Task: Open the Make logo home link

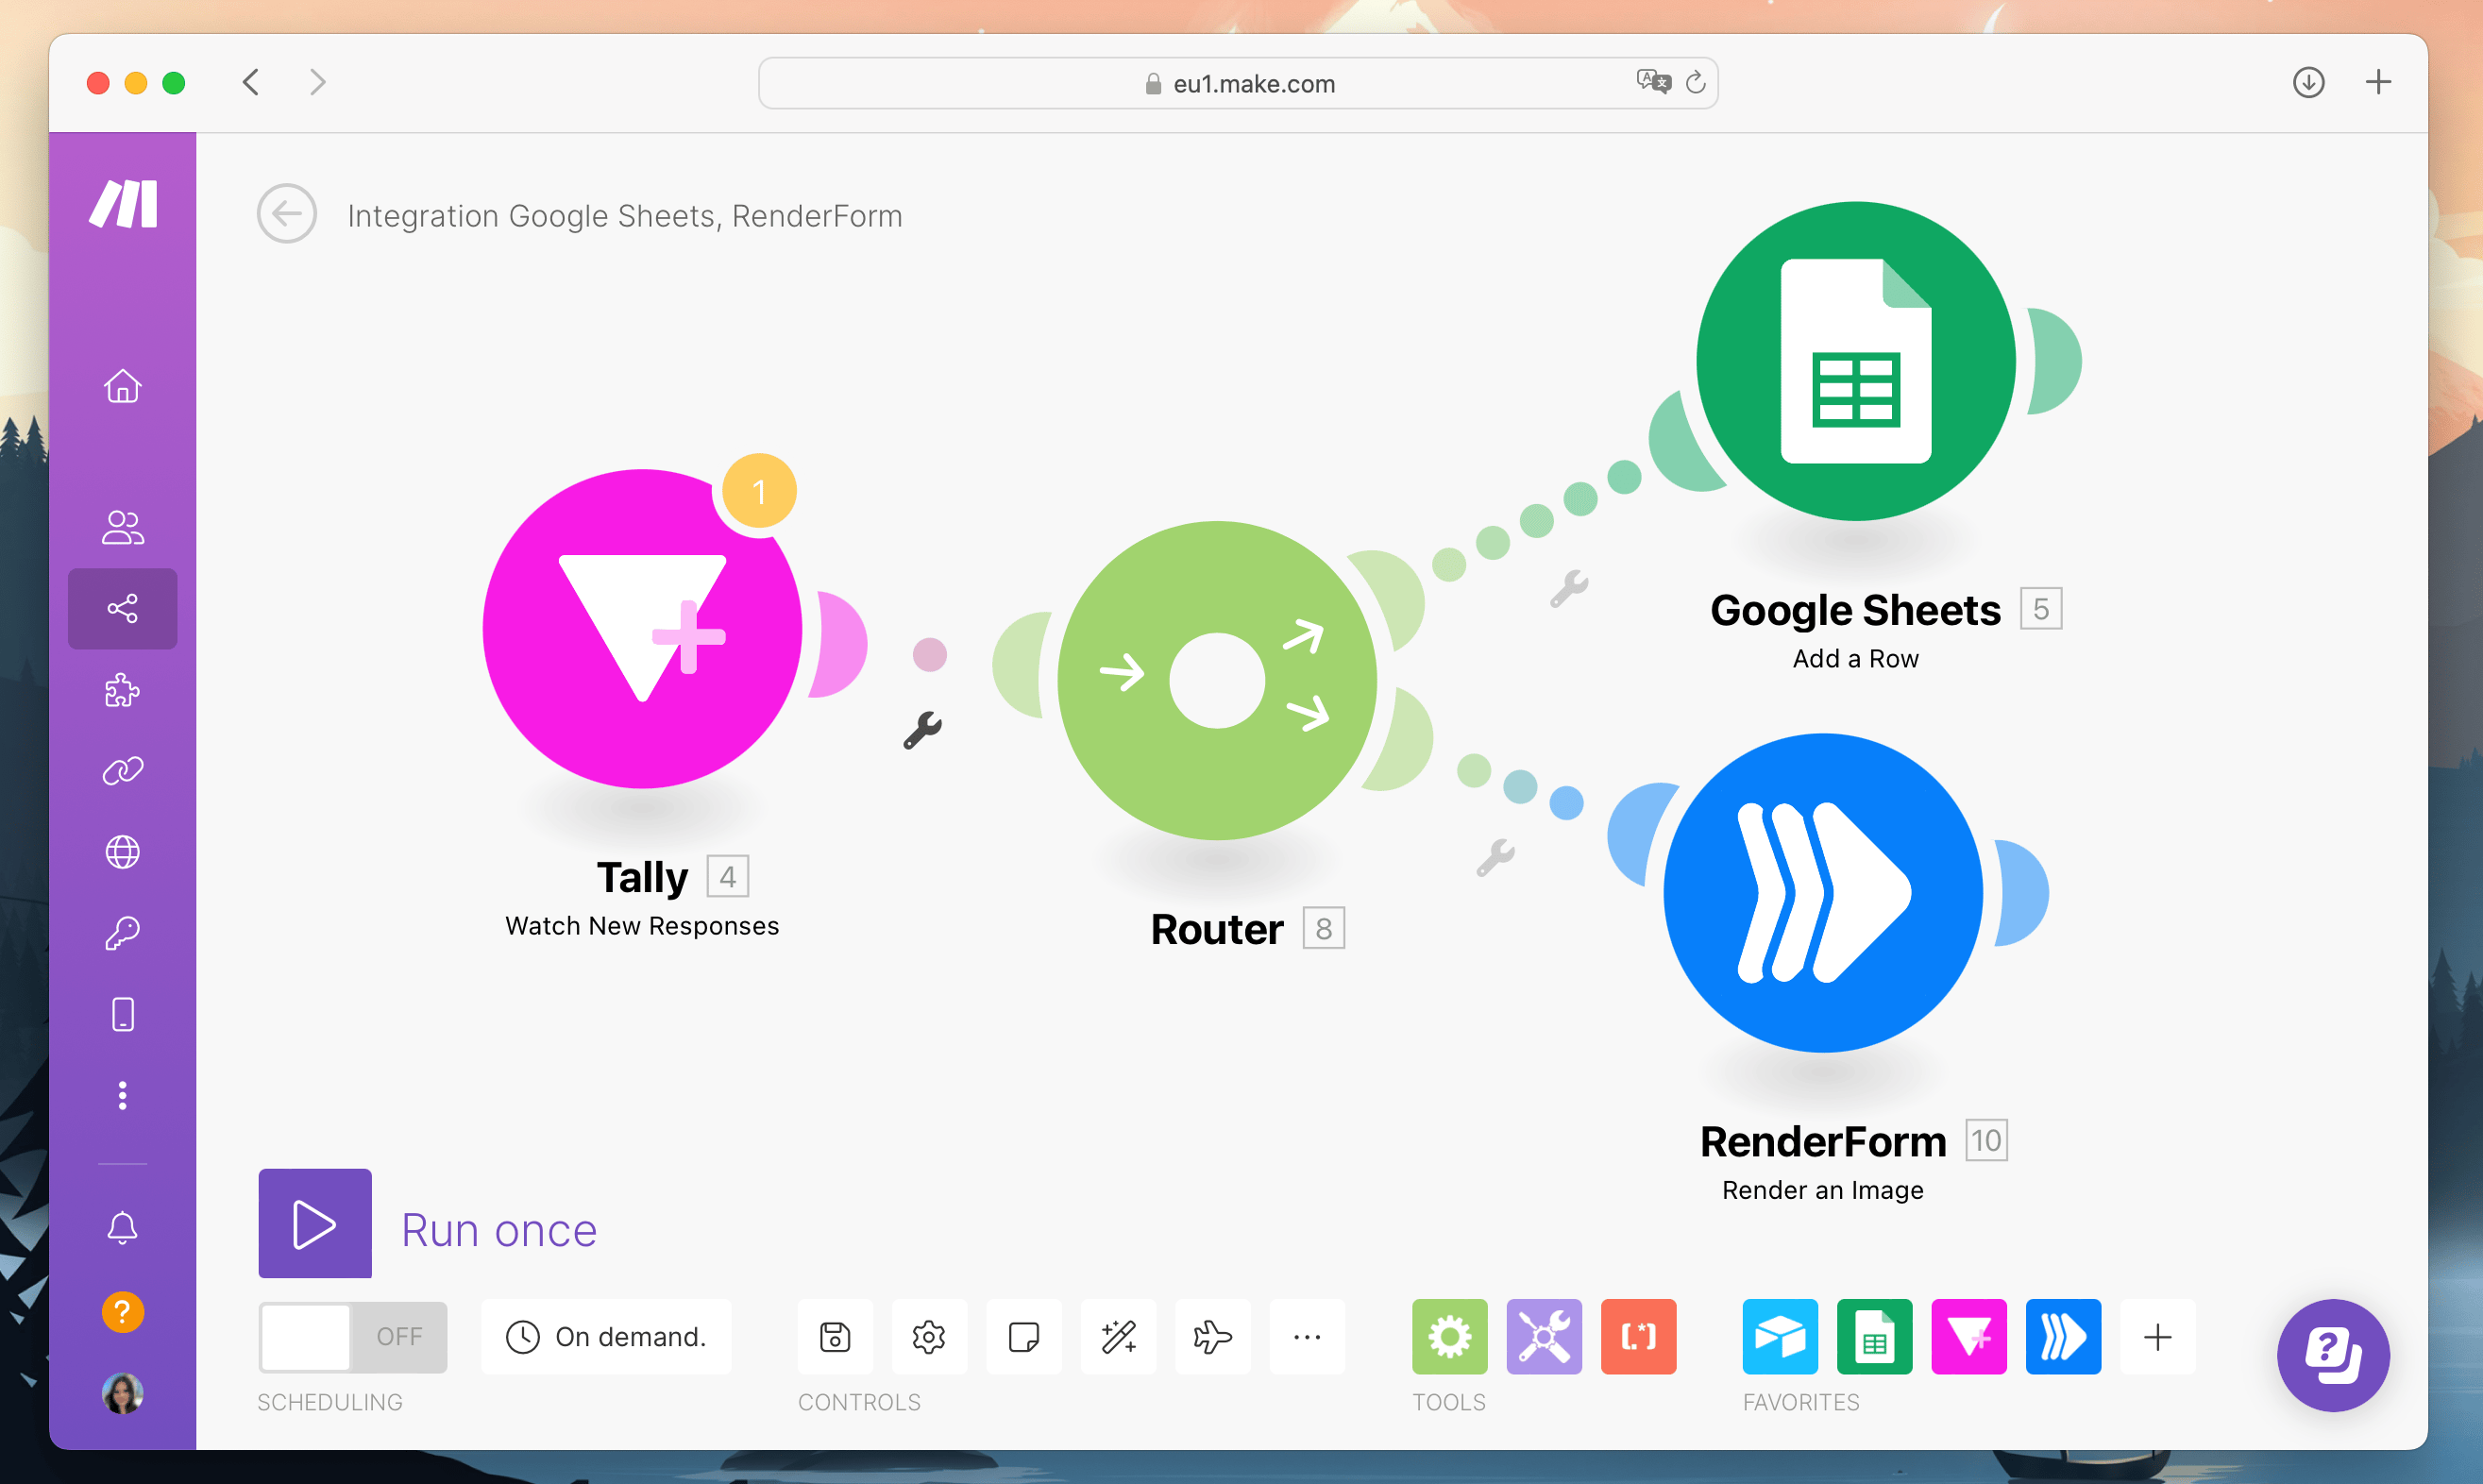Action: 123,204
